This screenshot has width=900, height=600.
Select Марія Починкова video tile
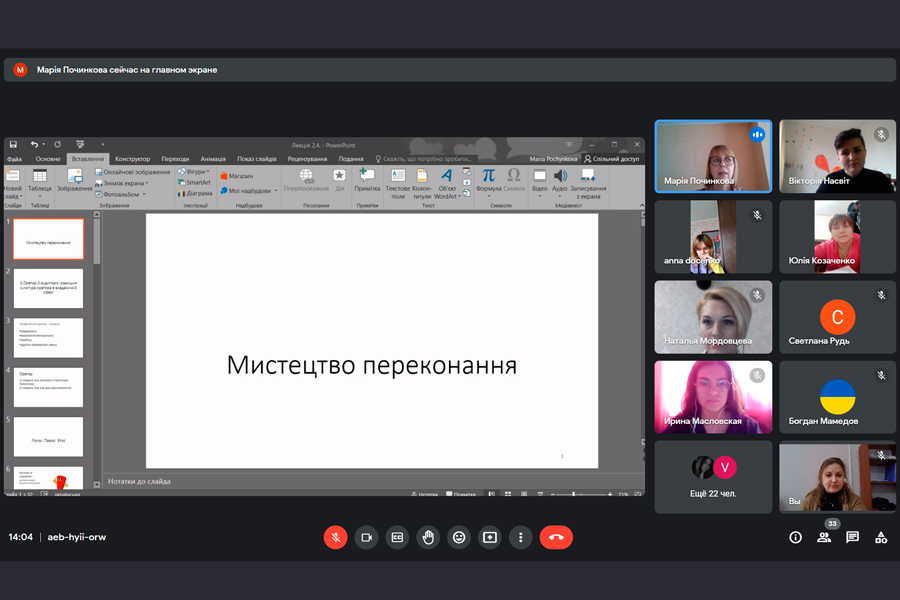(713, 156)
